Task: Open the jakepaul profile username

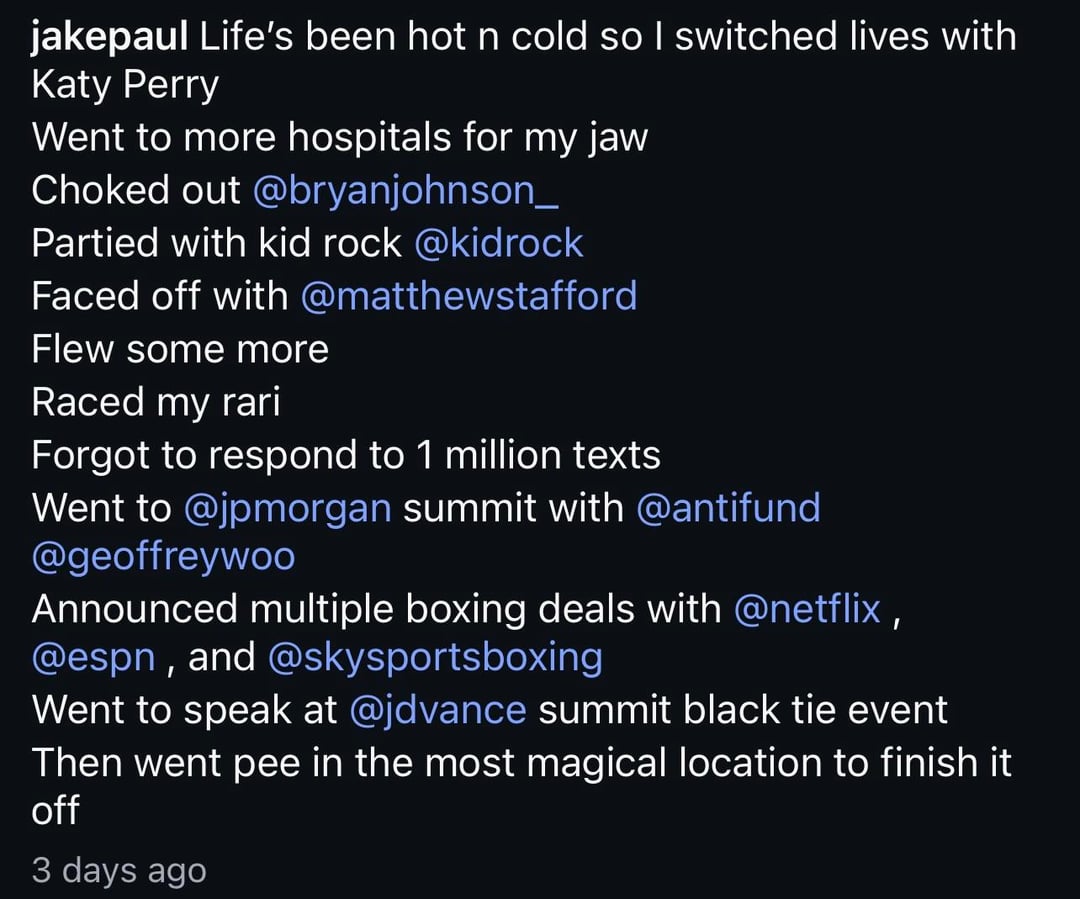Action: coord(110,38)
